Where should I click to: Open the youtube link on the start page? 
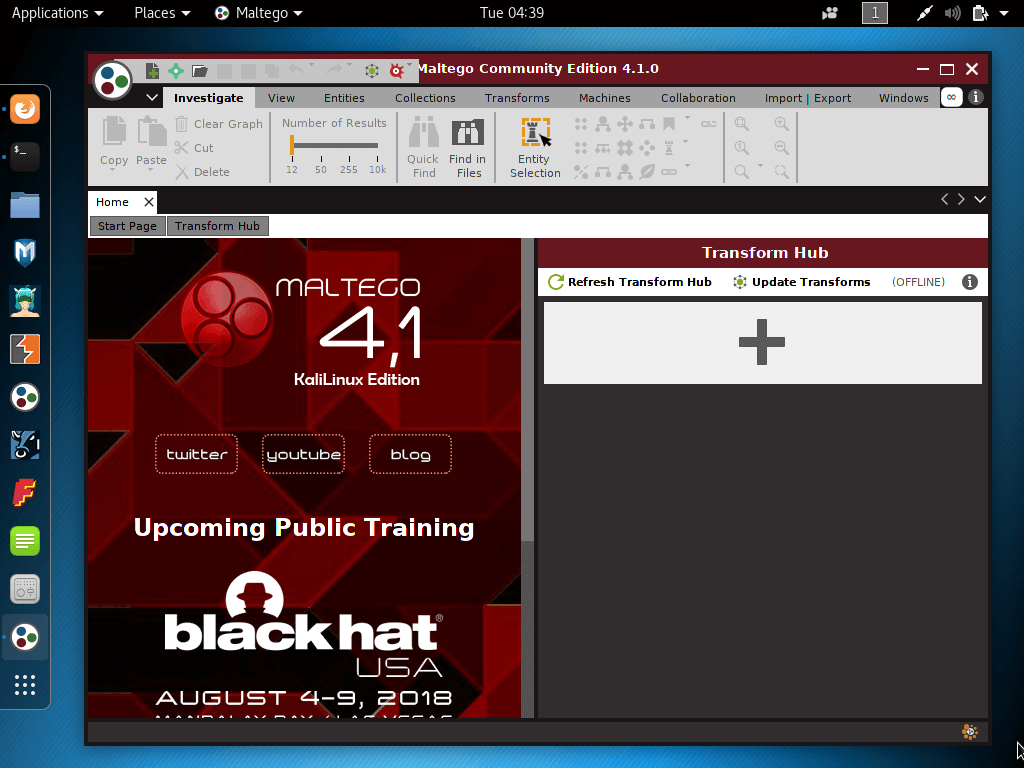coord(303,454)
